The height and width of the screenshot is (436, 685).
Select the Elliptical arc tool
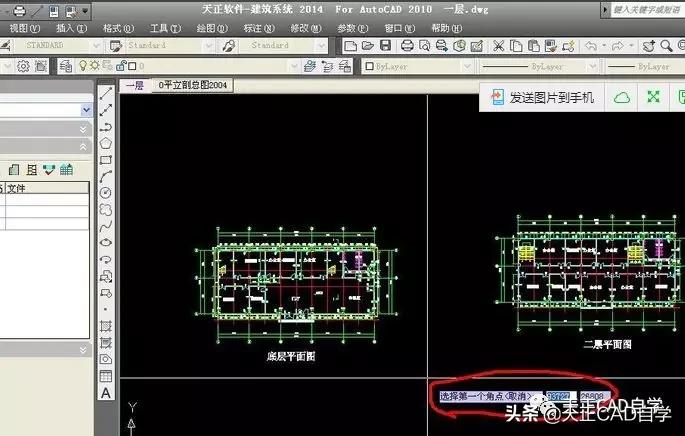[x=106, y=260]
